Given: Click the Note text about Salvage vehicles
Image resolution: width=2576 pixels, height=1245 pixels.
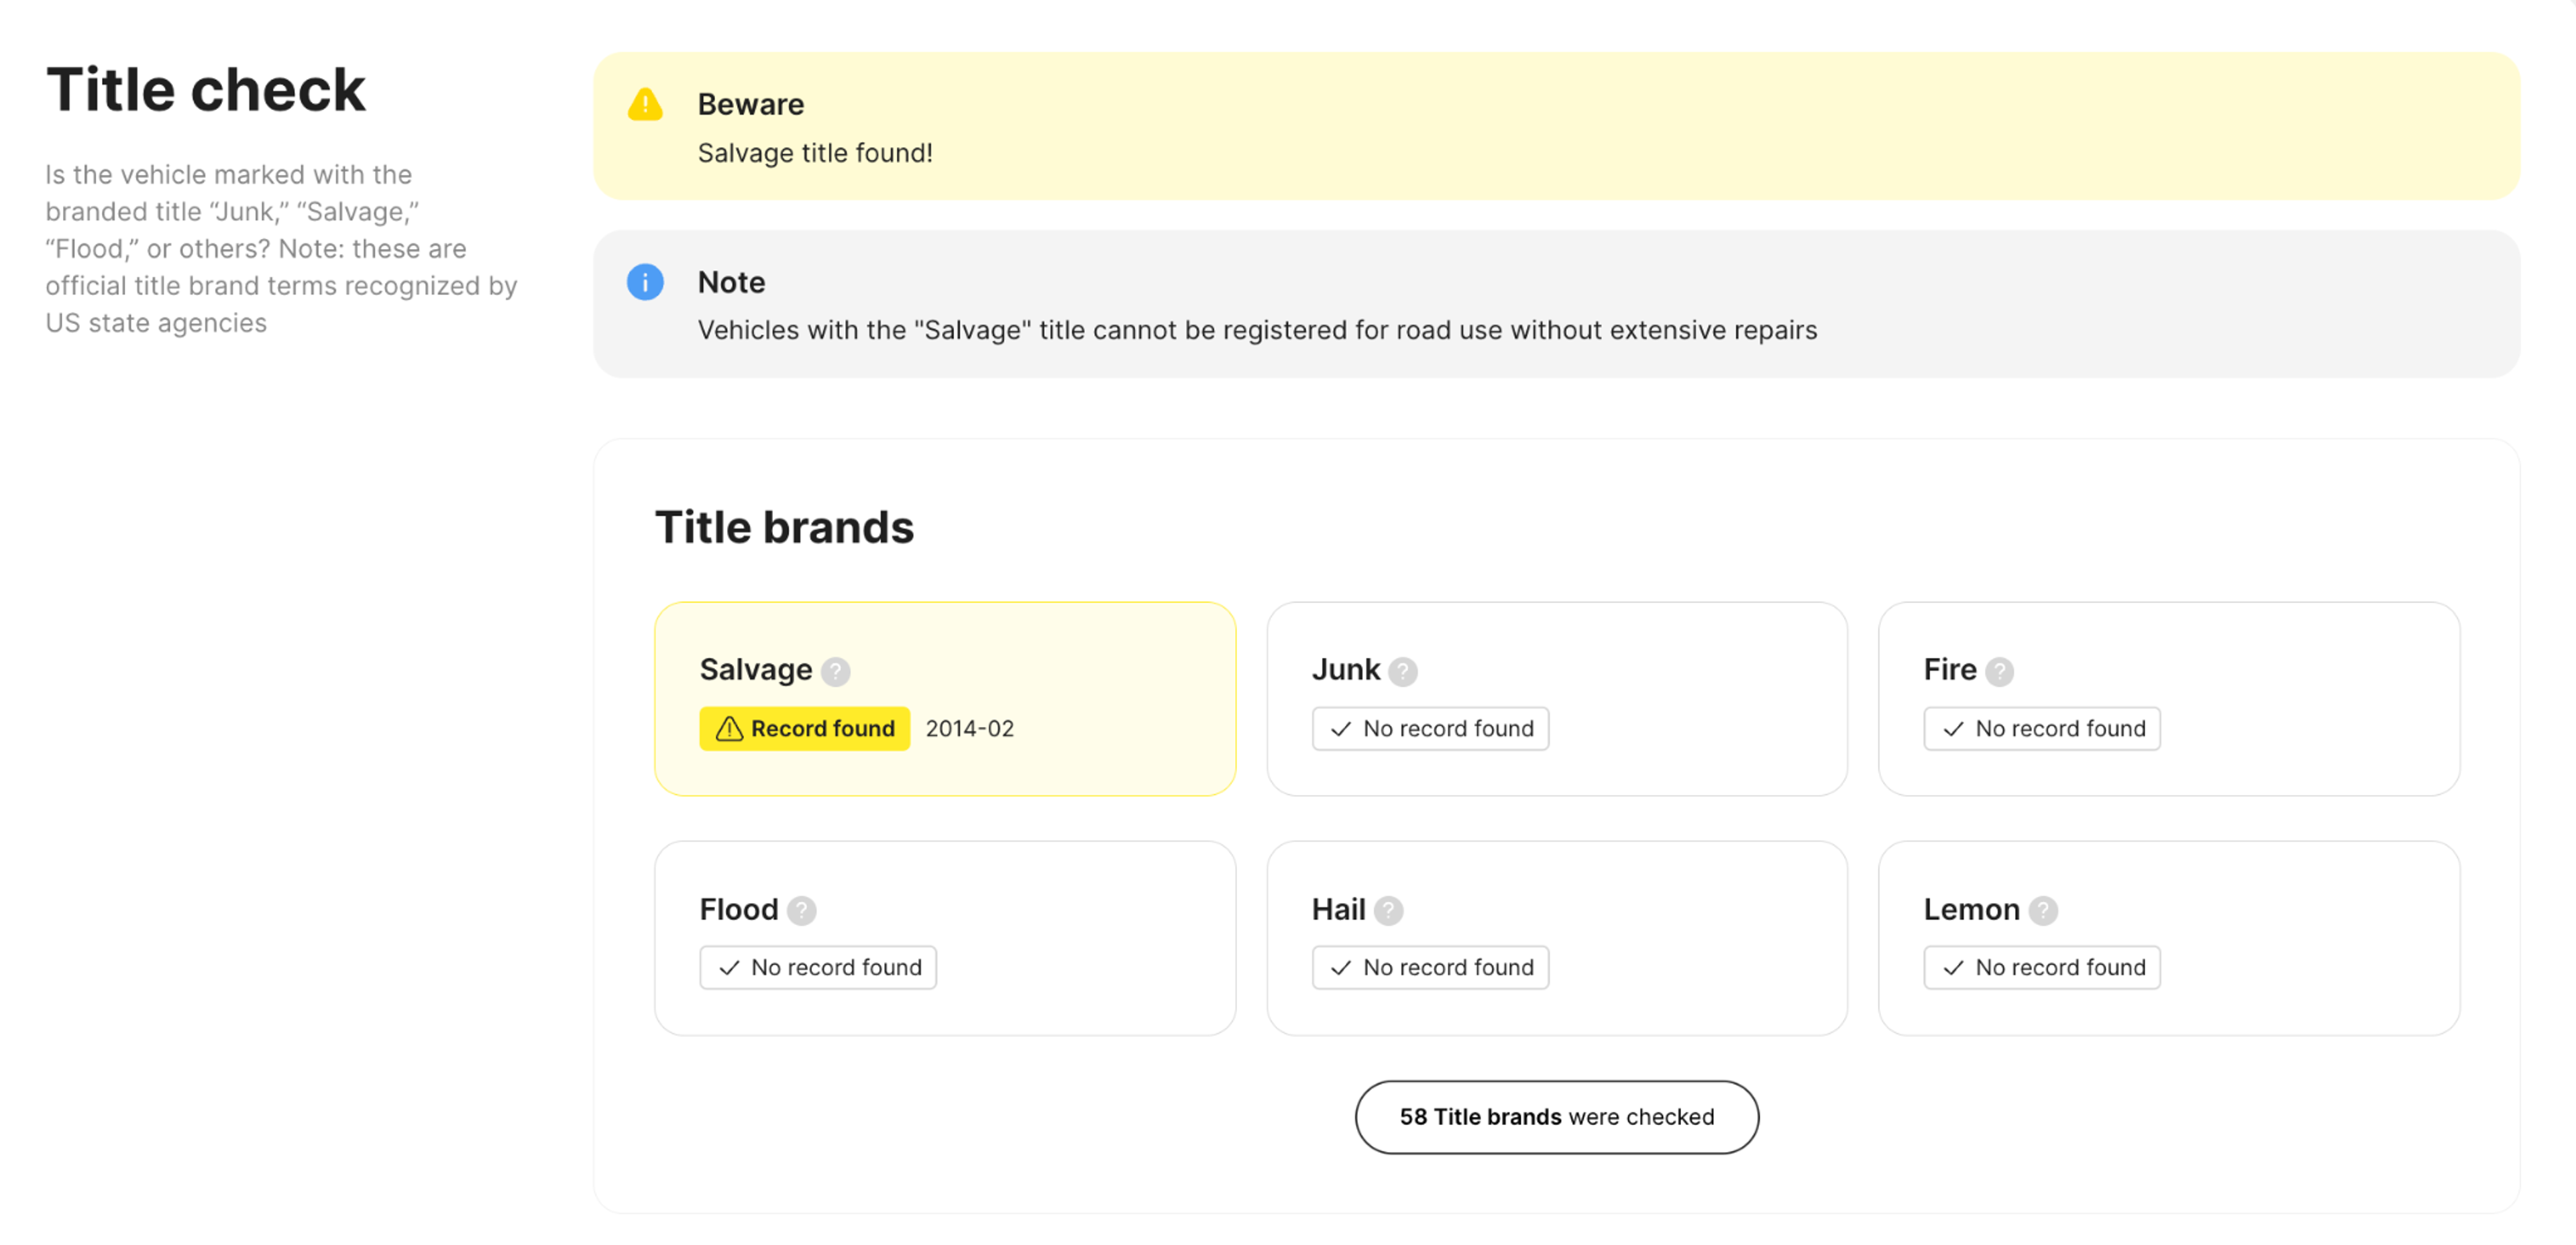Looking at the screenshot, I should (x=1256, y=330).
